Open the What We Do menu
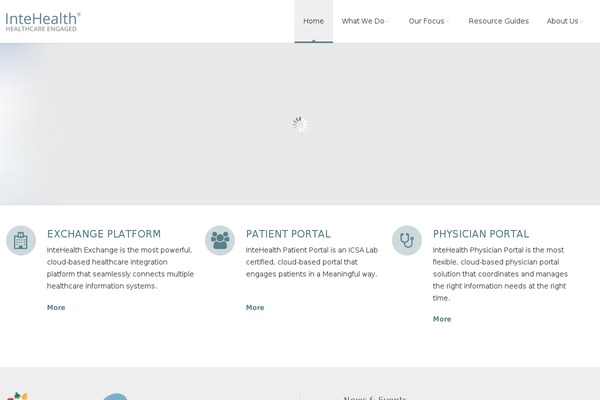600x400 pixels. click(363, 21)
